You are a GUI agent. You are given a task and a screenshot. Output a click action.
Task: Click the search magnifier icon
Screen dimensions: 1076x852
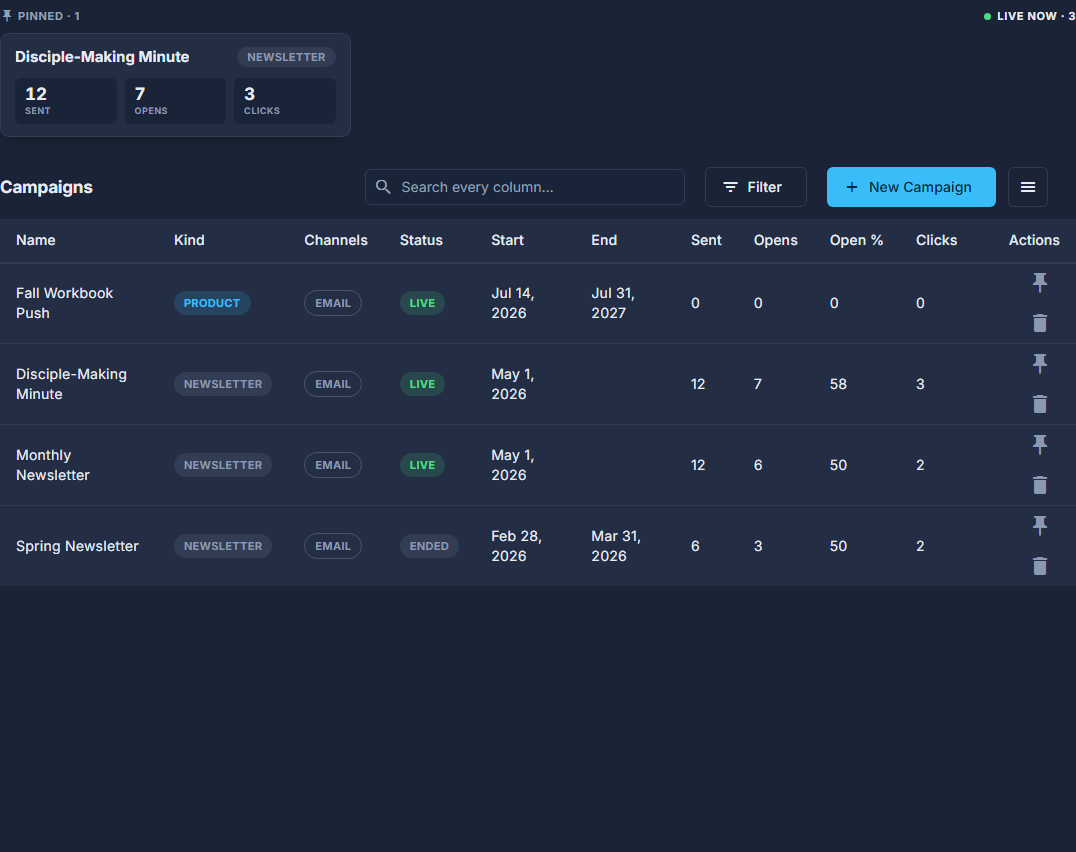click(383, 187)
